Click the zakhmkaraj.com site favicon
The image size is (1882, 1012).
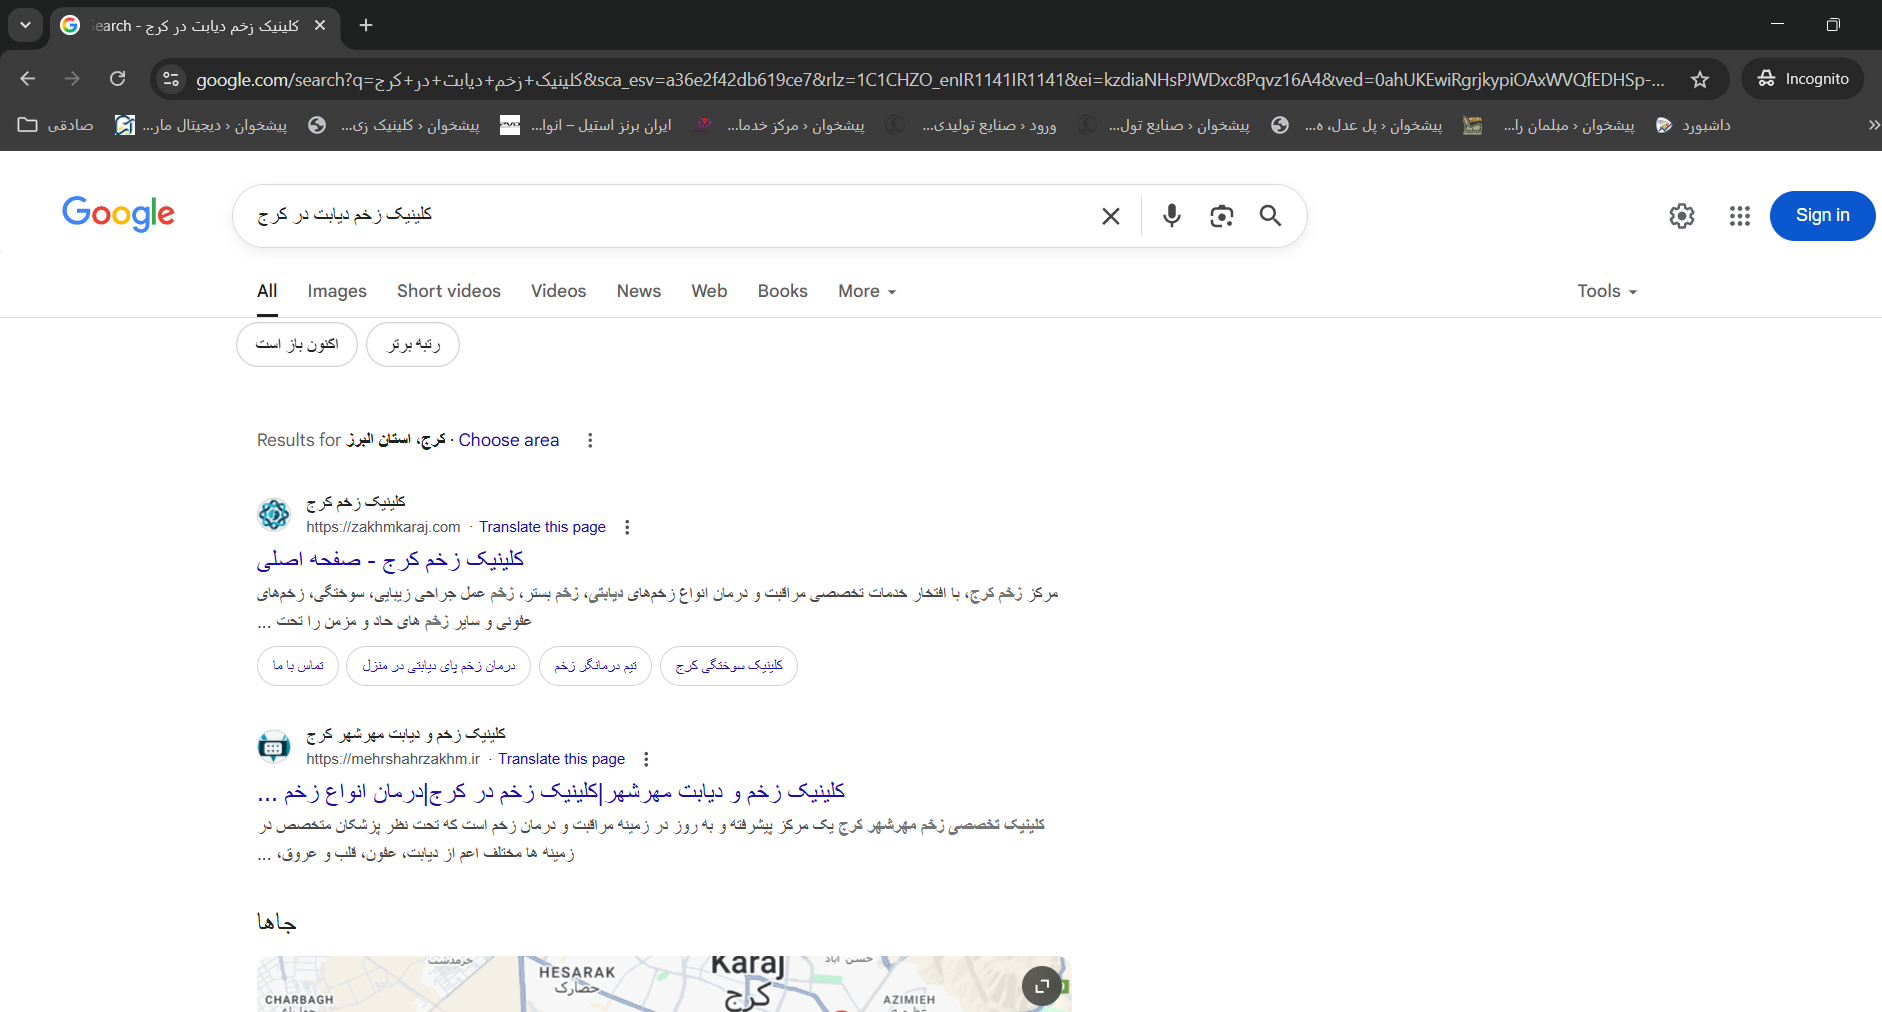click(x=274, y=514)
